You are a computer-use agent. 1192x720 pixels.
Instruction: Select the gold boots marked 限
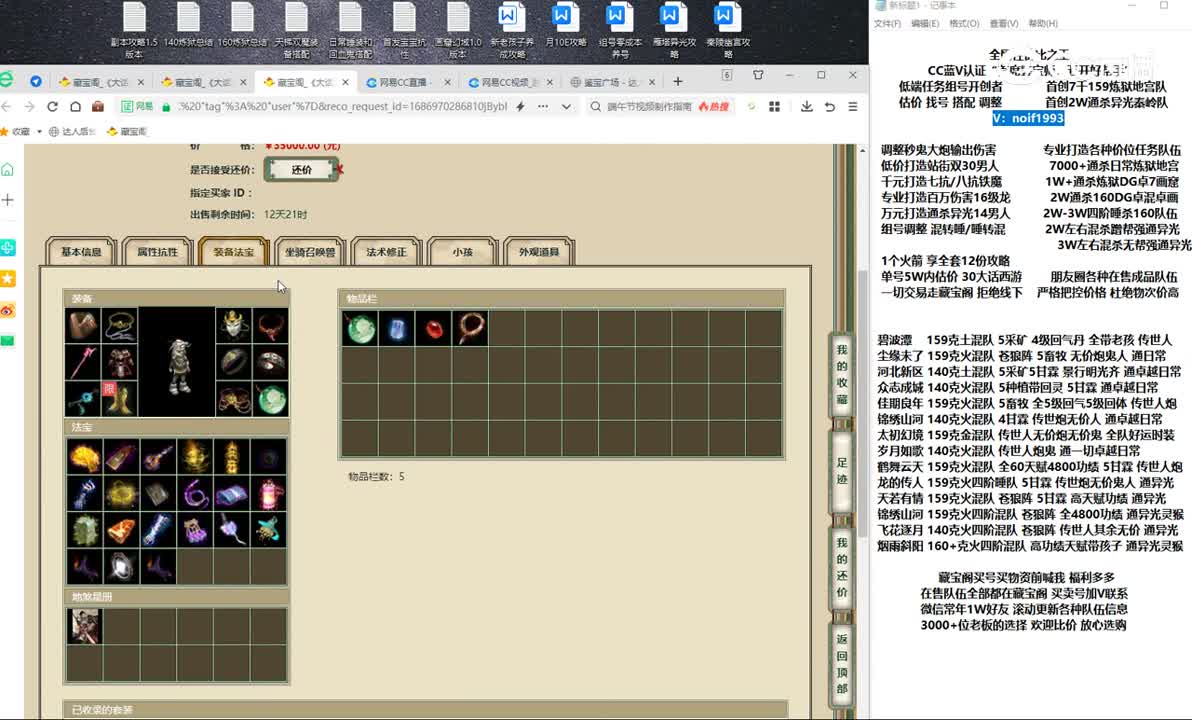(119, 398)
